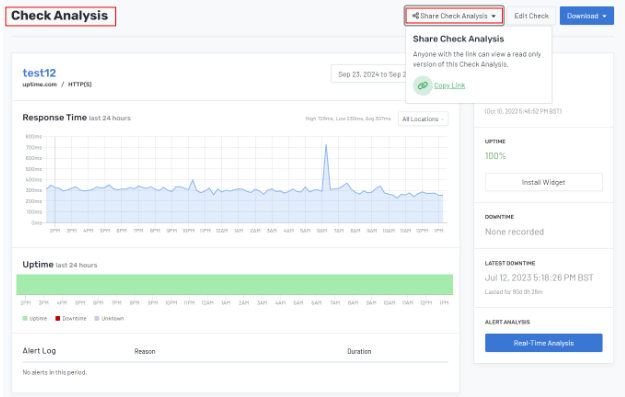Viewport: 625px width, 397px height.
Task: Click the green uptime bar
Action: click(234, 285)
